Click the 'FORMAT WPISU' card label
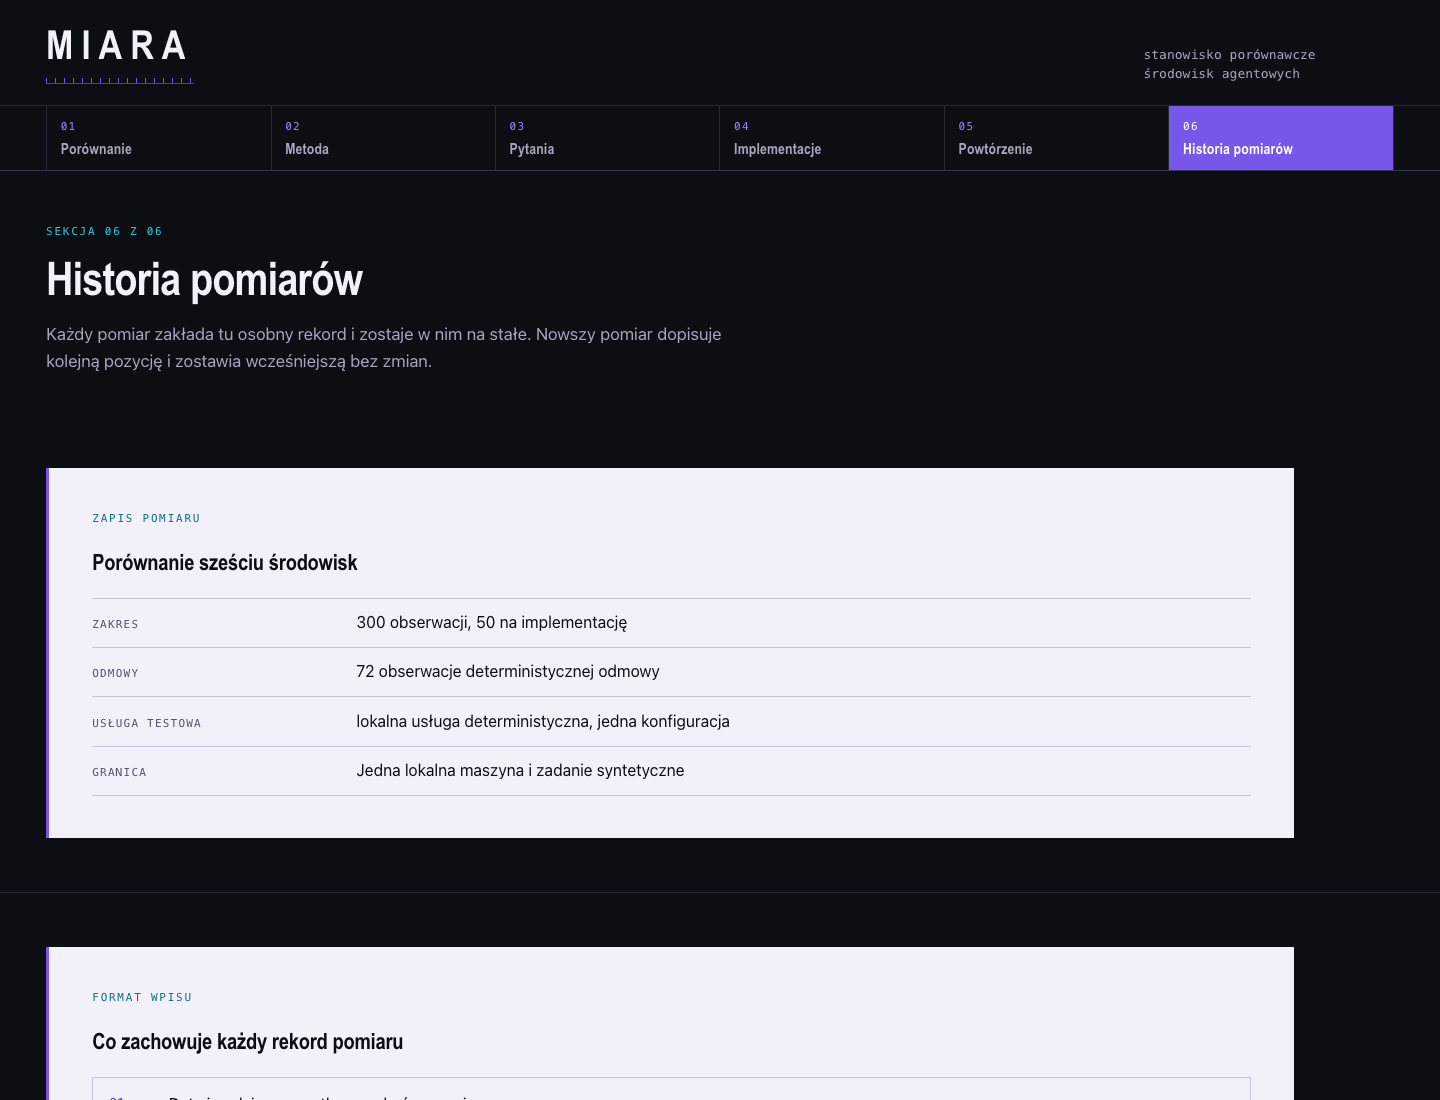The height and width of the screenshot is (1100, 1440). point(142,997)
